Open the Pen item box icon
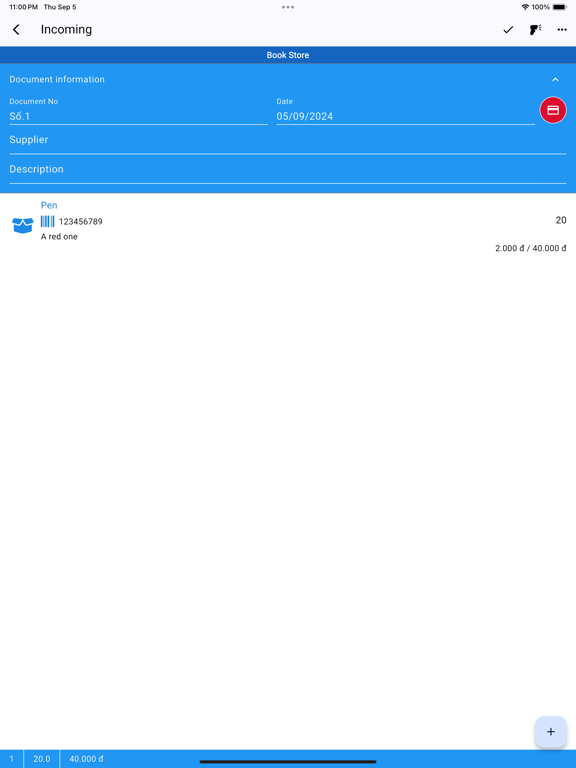 (x=23, y=225)
